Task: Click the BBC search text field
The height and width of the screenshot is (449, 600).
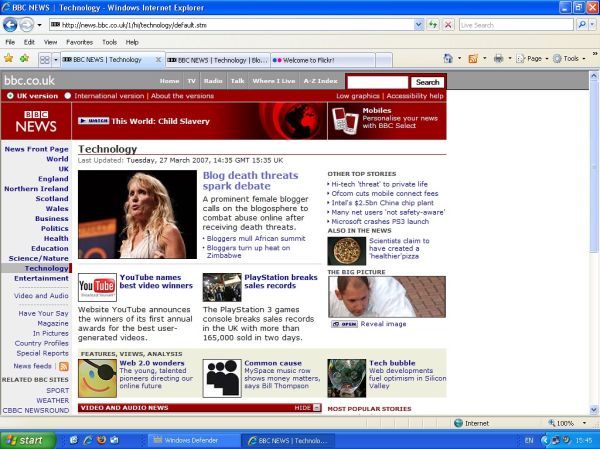Action: click(377, 82)
